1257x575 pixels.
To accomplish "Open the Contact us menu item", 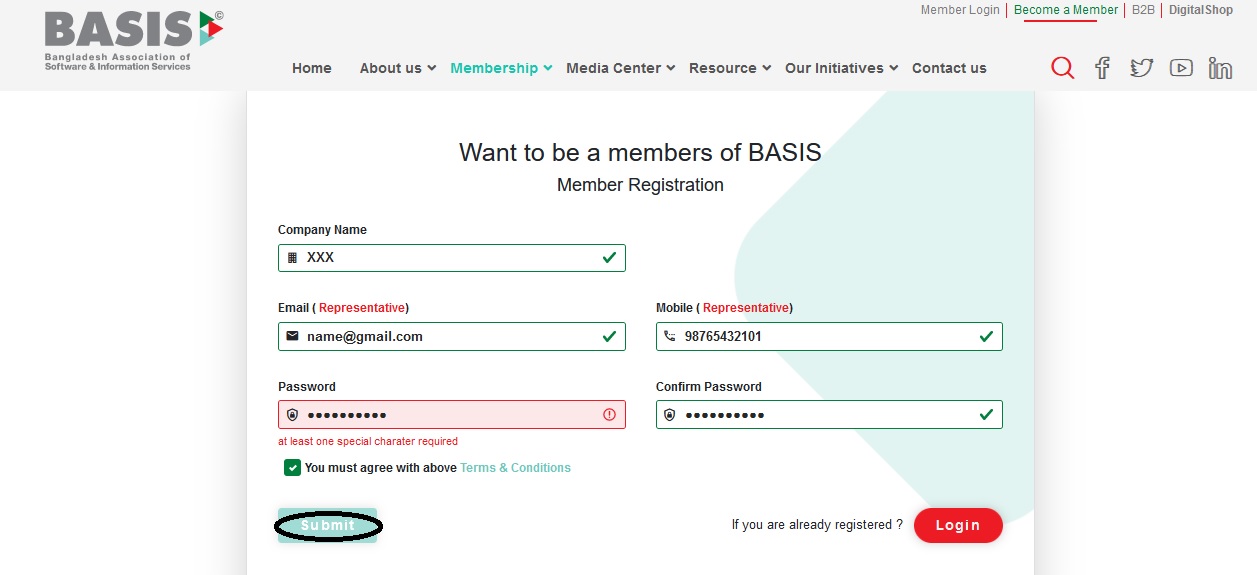I will point(949,68).
